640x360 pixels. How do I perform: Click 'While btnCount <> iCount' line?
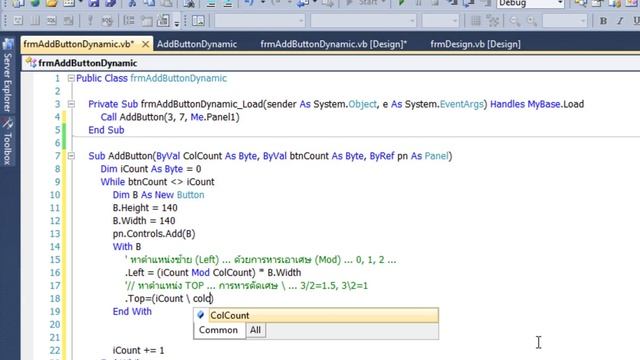(x=157, y=182)
